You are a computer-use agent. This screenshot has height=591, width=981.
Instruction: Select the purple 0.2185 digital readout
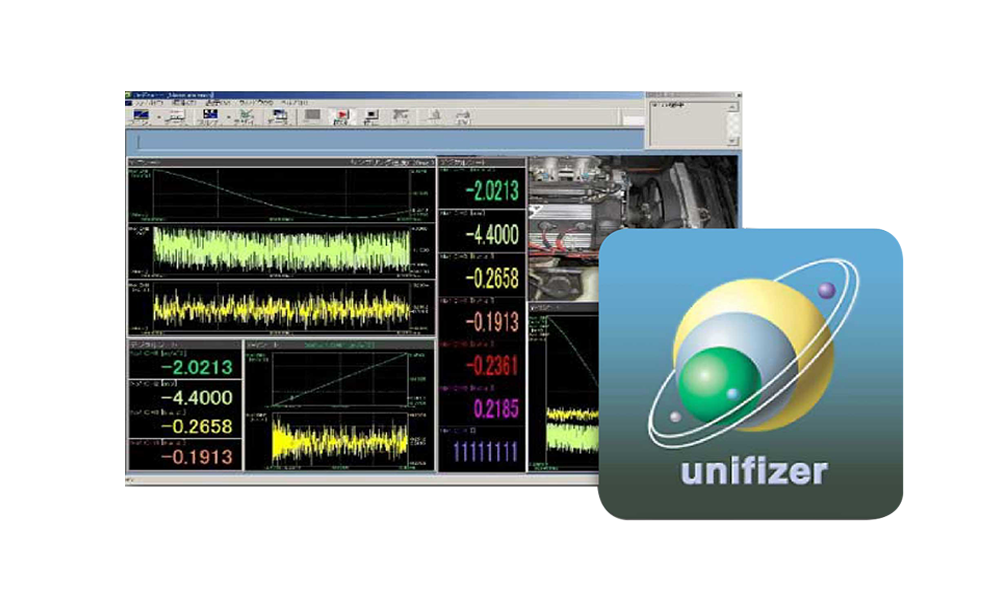point(482,408)
